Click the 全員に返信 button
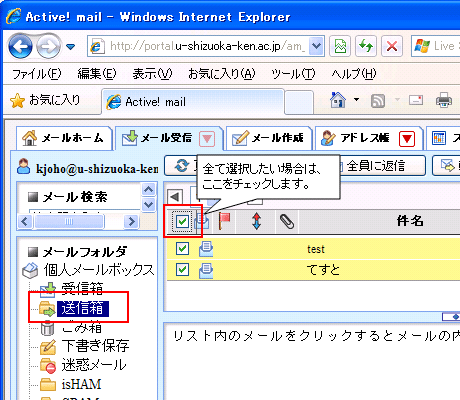The image size is (460, 400). click(382, 165)
